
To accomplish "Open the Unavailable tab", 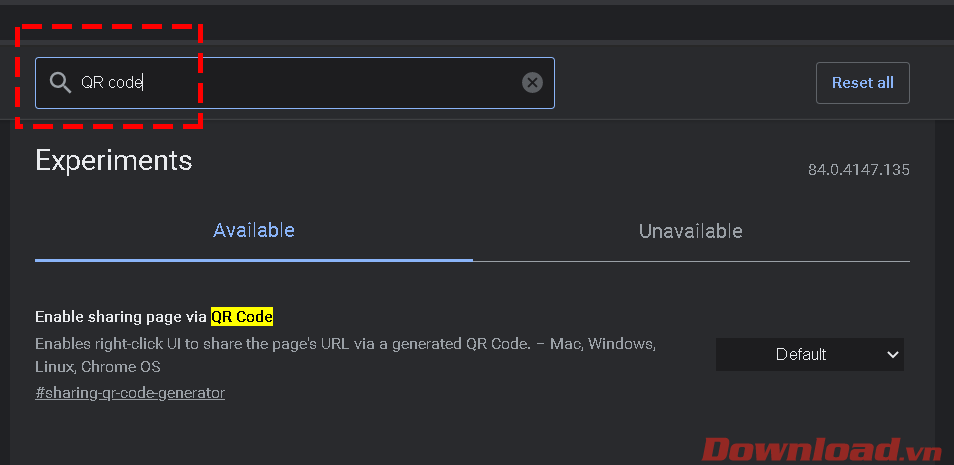I will click(690, 231).
